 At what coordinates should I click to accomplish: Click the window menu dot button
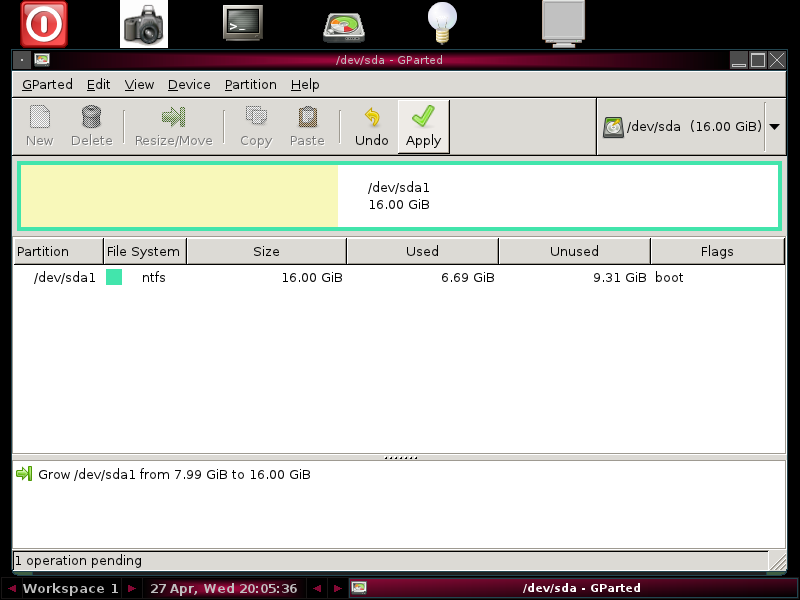22,60
